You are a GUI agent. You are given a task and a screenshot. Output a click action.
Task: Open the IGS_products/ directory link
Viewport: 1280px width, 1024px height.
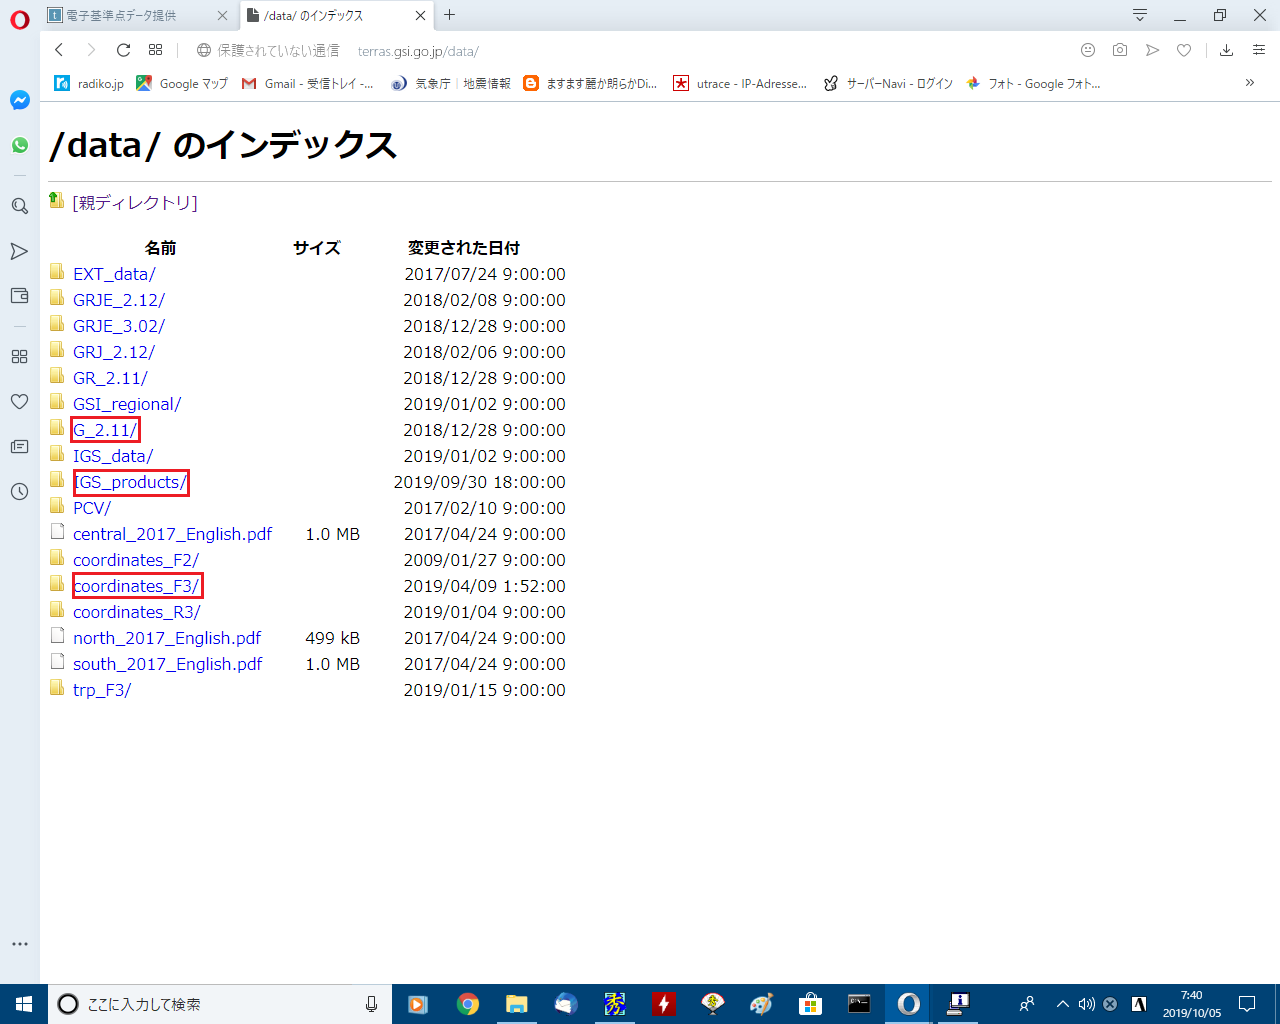pyautogui.click(x=130, y=482)
